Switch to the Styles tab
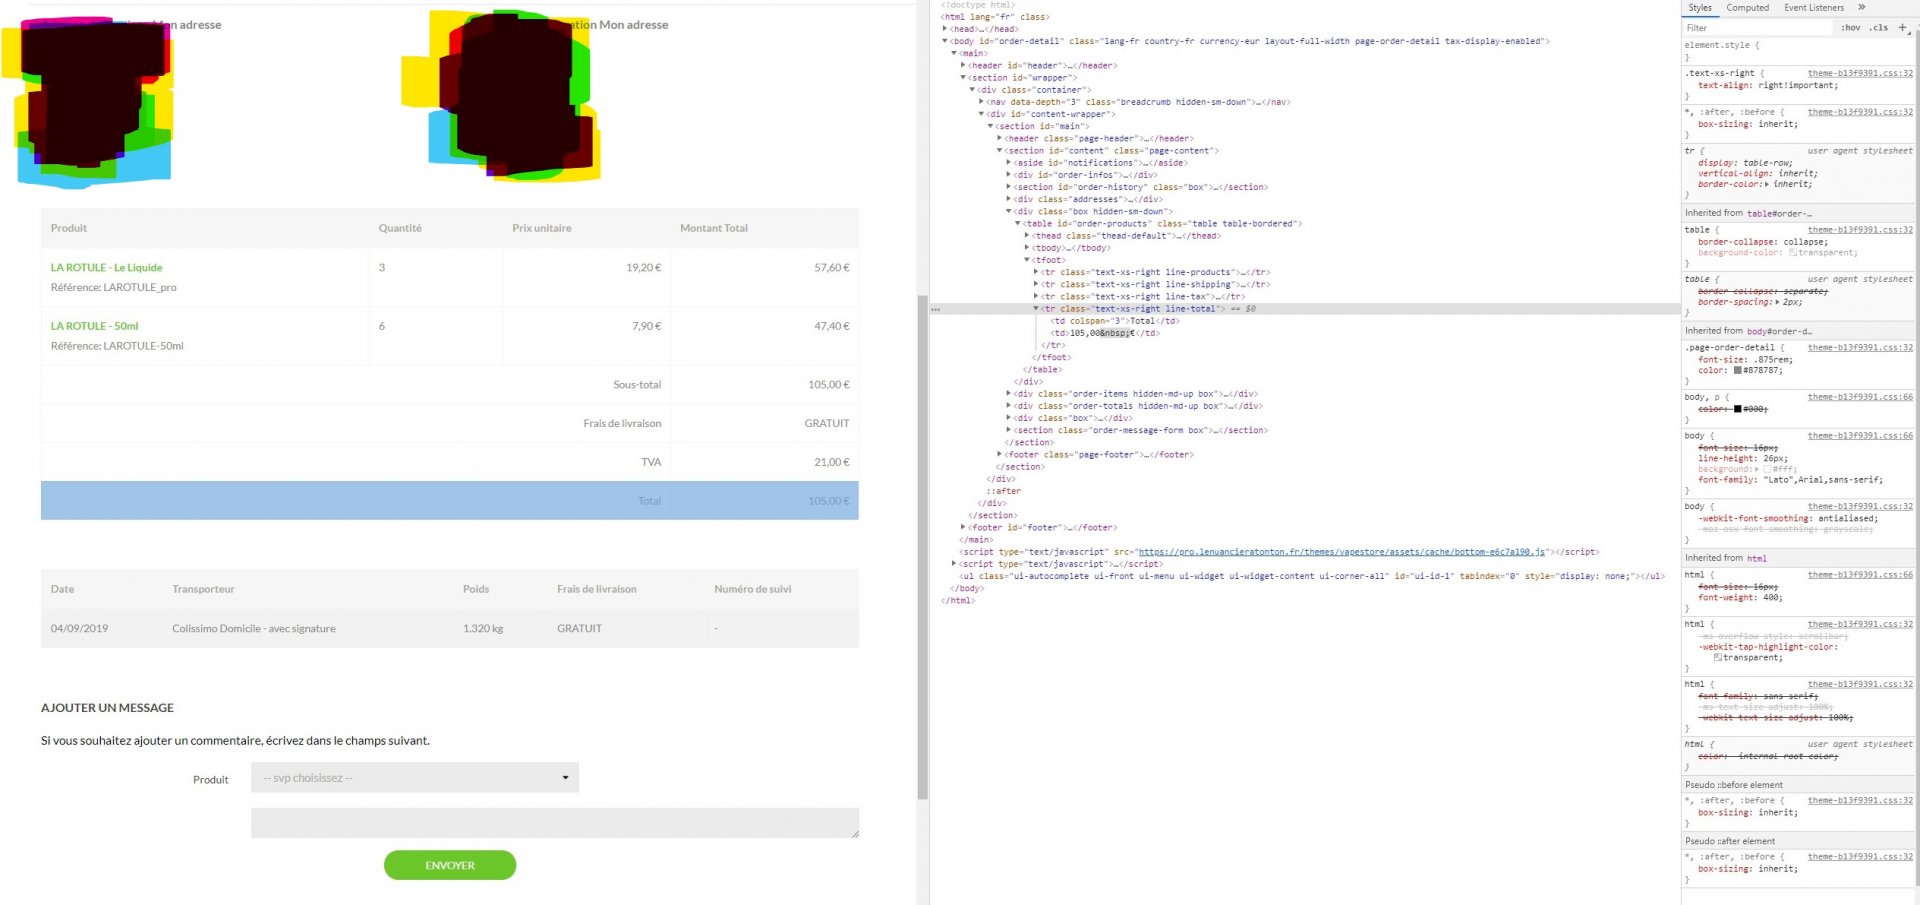Screen dimensions: 1920x905 tap(1700, 7)
